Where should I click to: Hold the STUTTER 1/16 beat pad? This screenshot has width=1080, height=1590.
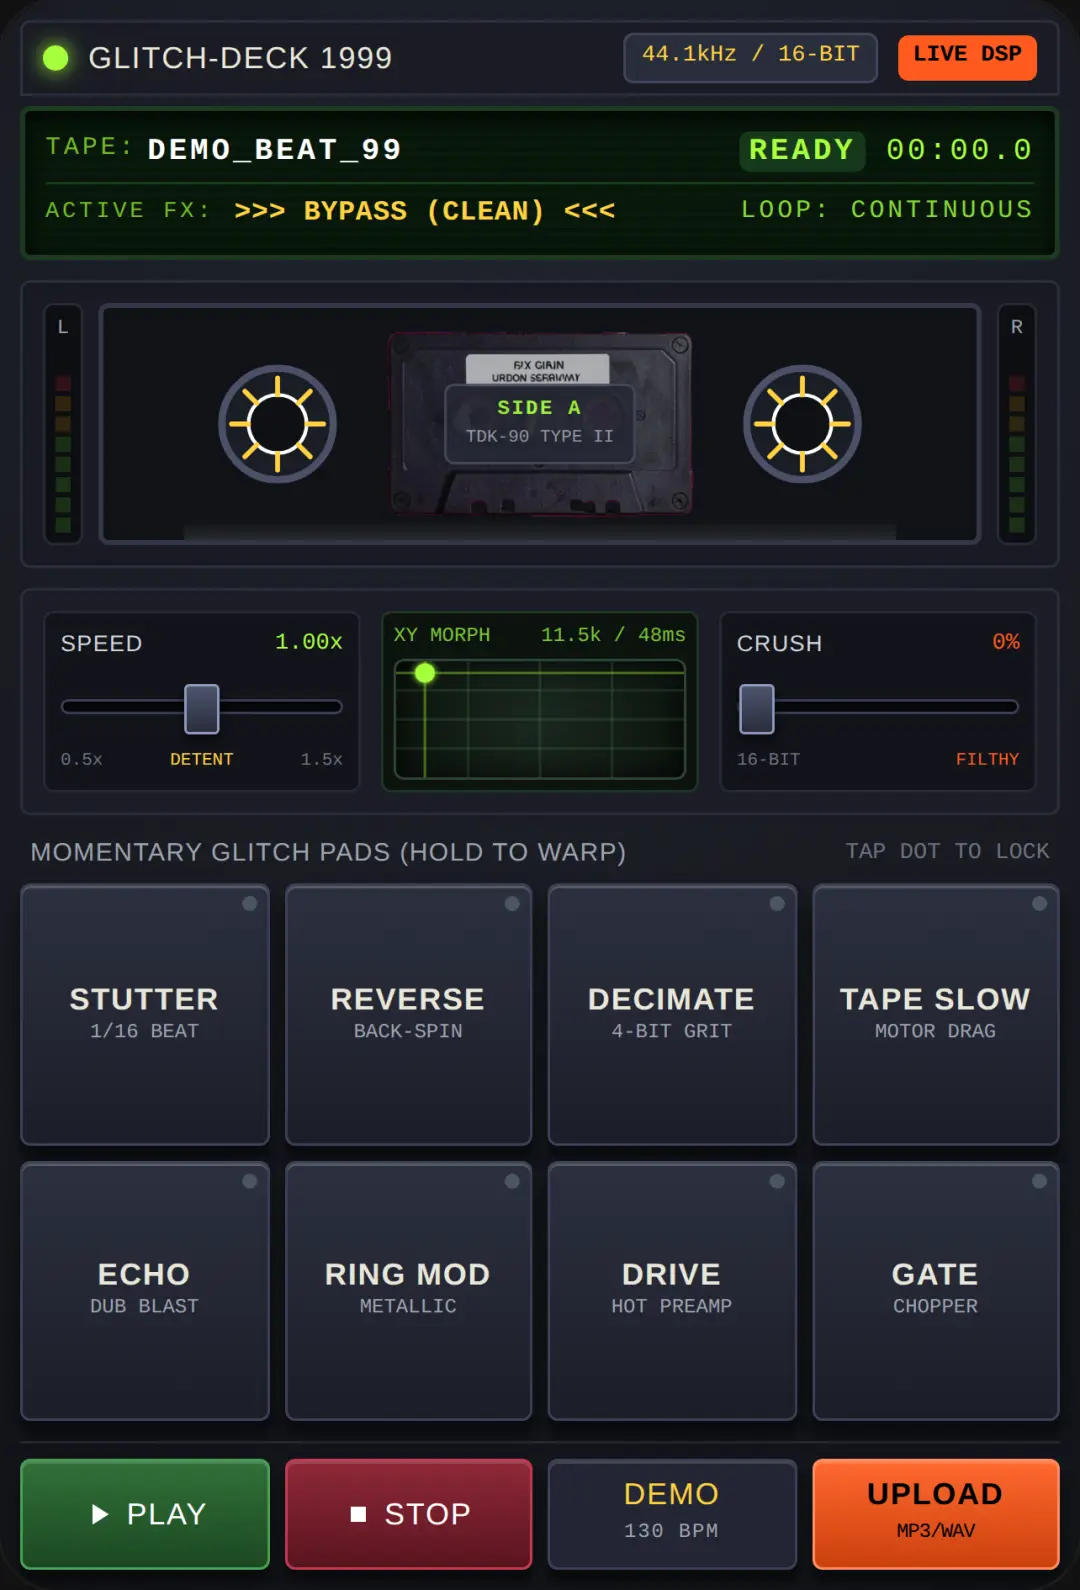point(145,1015)
